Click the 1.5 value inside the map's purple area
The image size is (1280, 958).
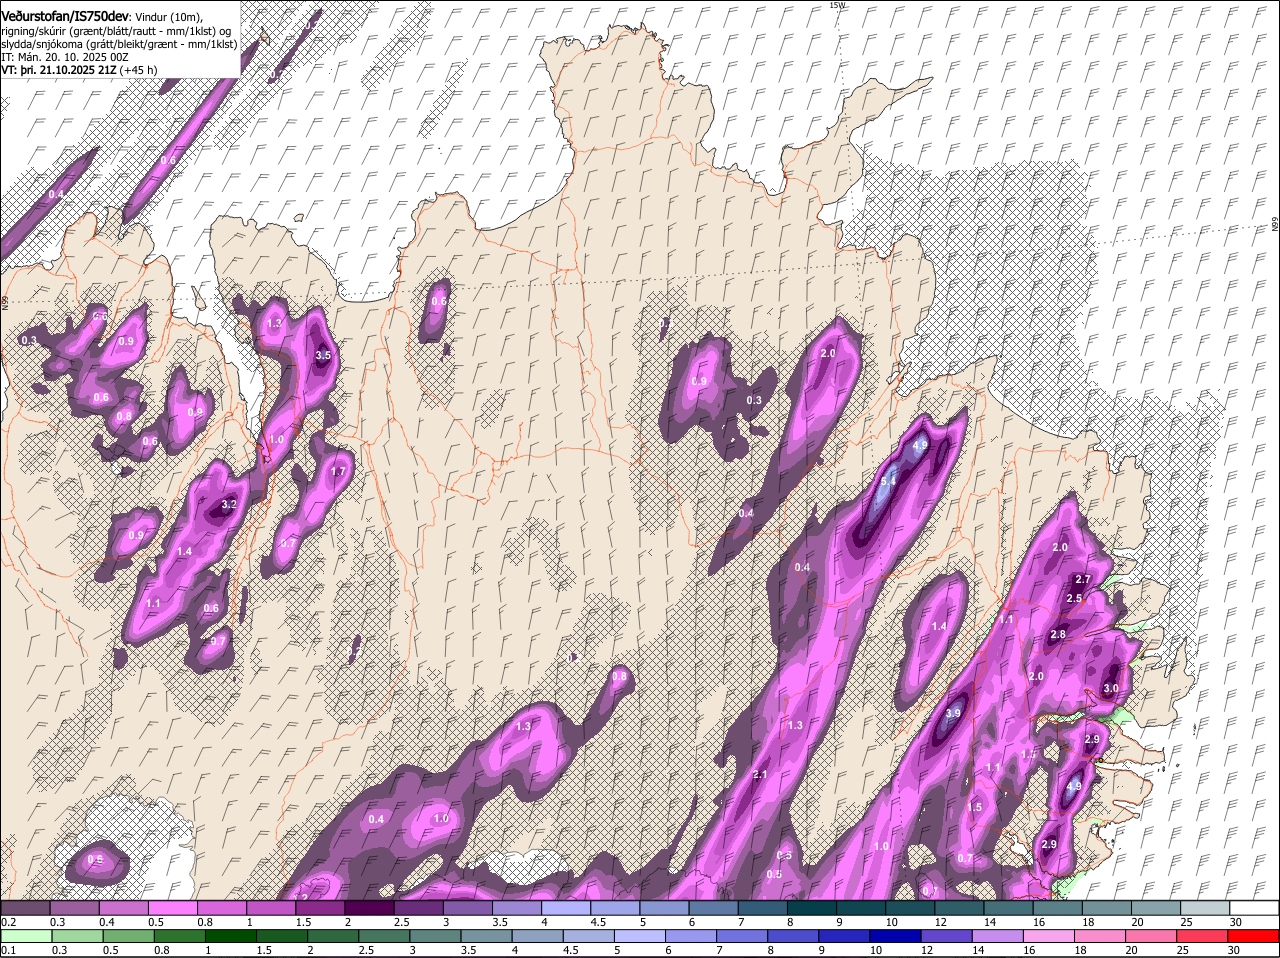(x=975, y=808)
